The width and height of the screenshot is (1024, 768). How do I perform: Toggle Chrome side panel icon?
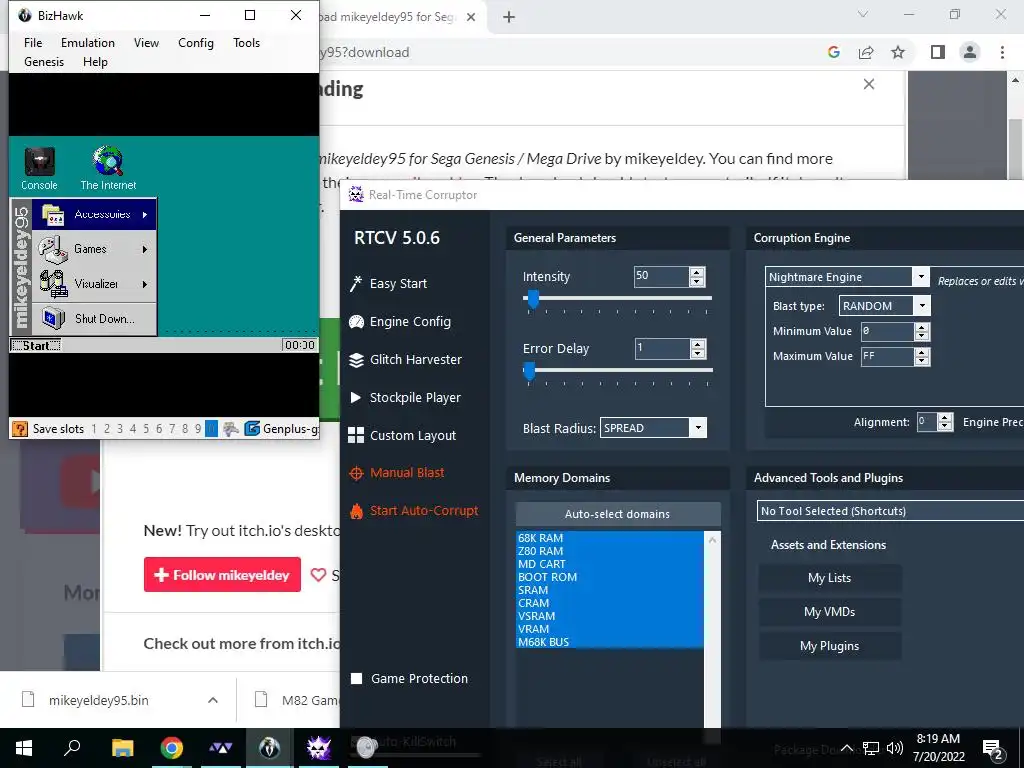tap(938, 52)
